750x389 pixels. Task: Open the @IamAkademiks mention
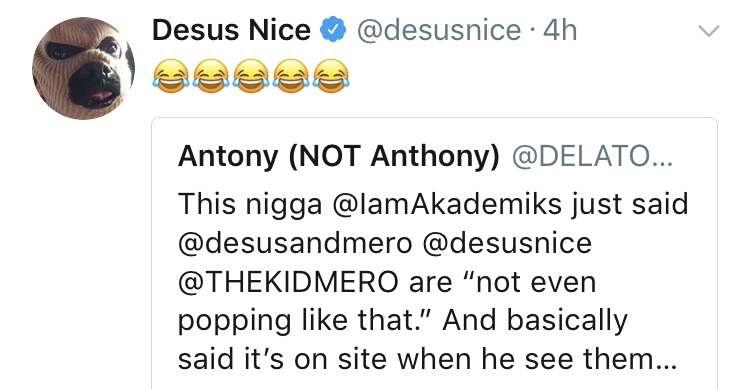(x=450, y=204)
